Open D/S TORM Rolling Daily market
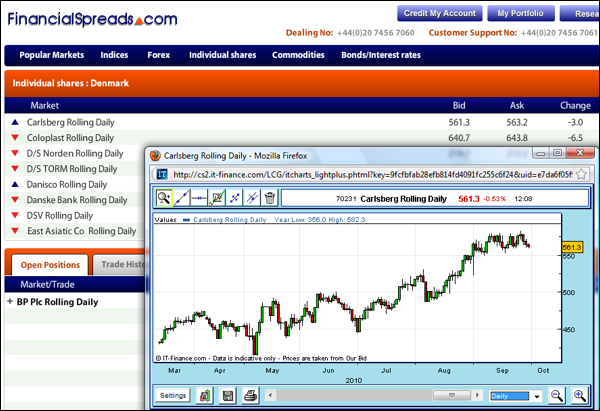Screen dimensions: 600x411 tap(72, 169)
